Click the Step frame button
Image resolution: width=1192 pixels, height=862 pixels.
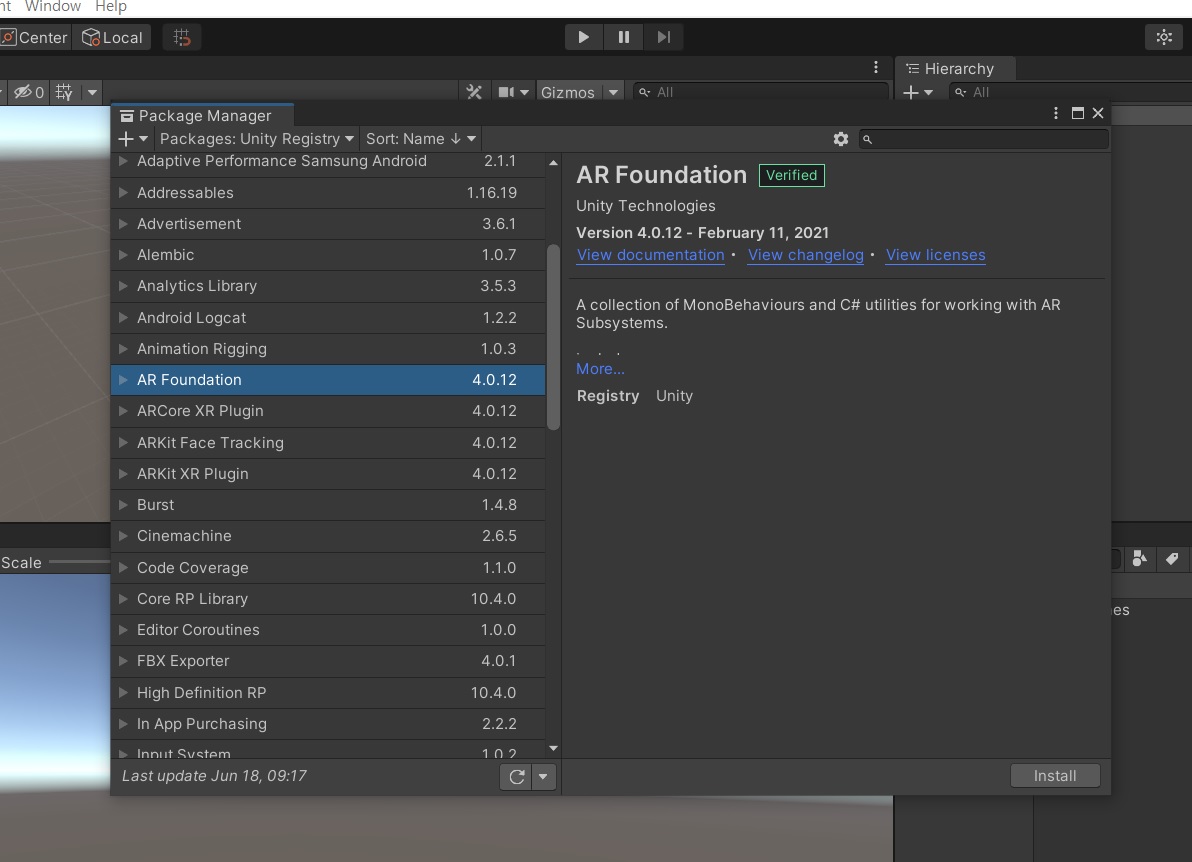[x=664, y=37]
